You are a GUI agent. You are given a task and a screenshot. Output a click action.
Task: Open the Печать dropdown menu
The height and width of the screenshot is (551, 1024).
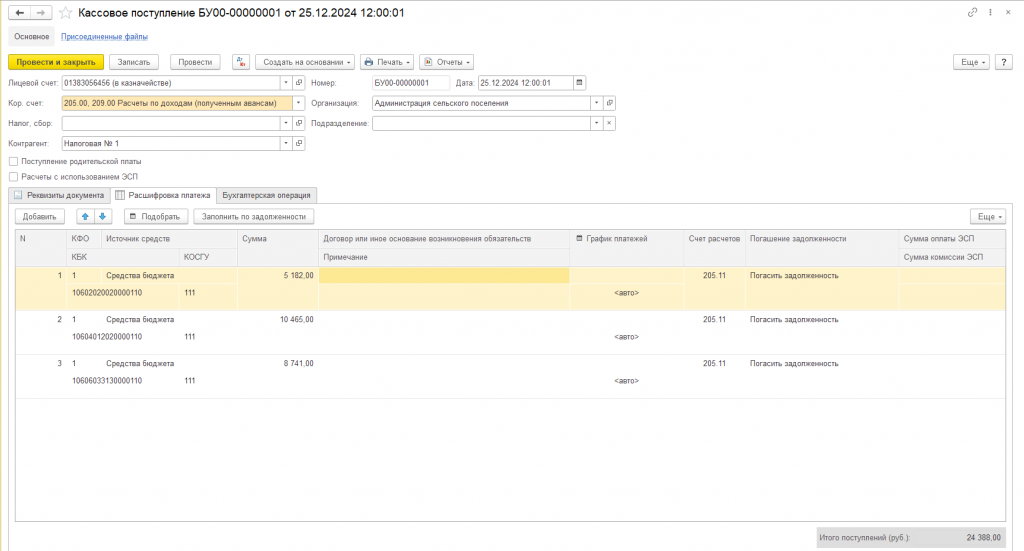point(387,62)
